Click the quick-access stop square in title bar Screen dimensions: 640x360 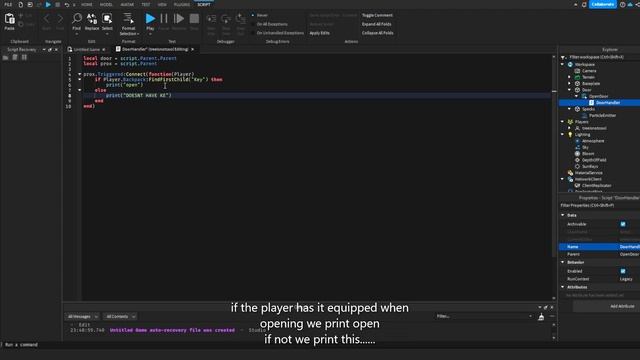58,4
